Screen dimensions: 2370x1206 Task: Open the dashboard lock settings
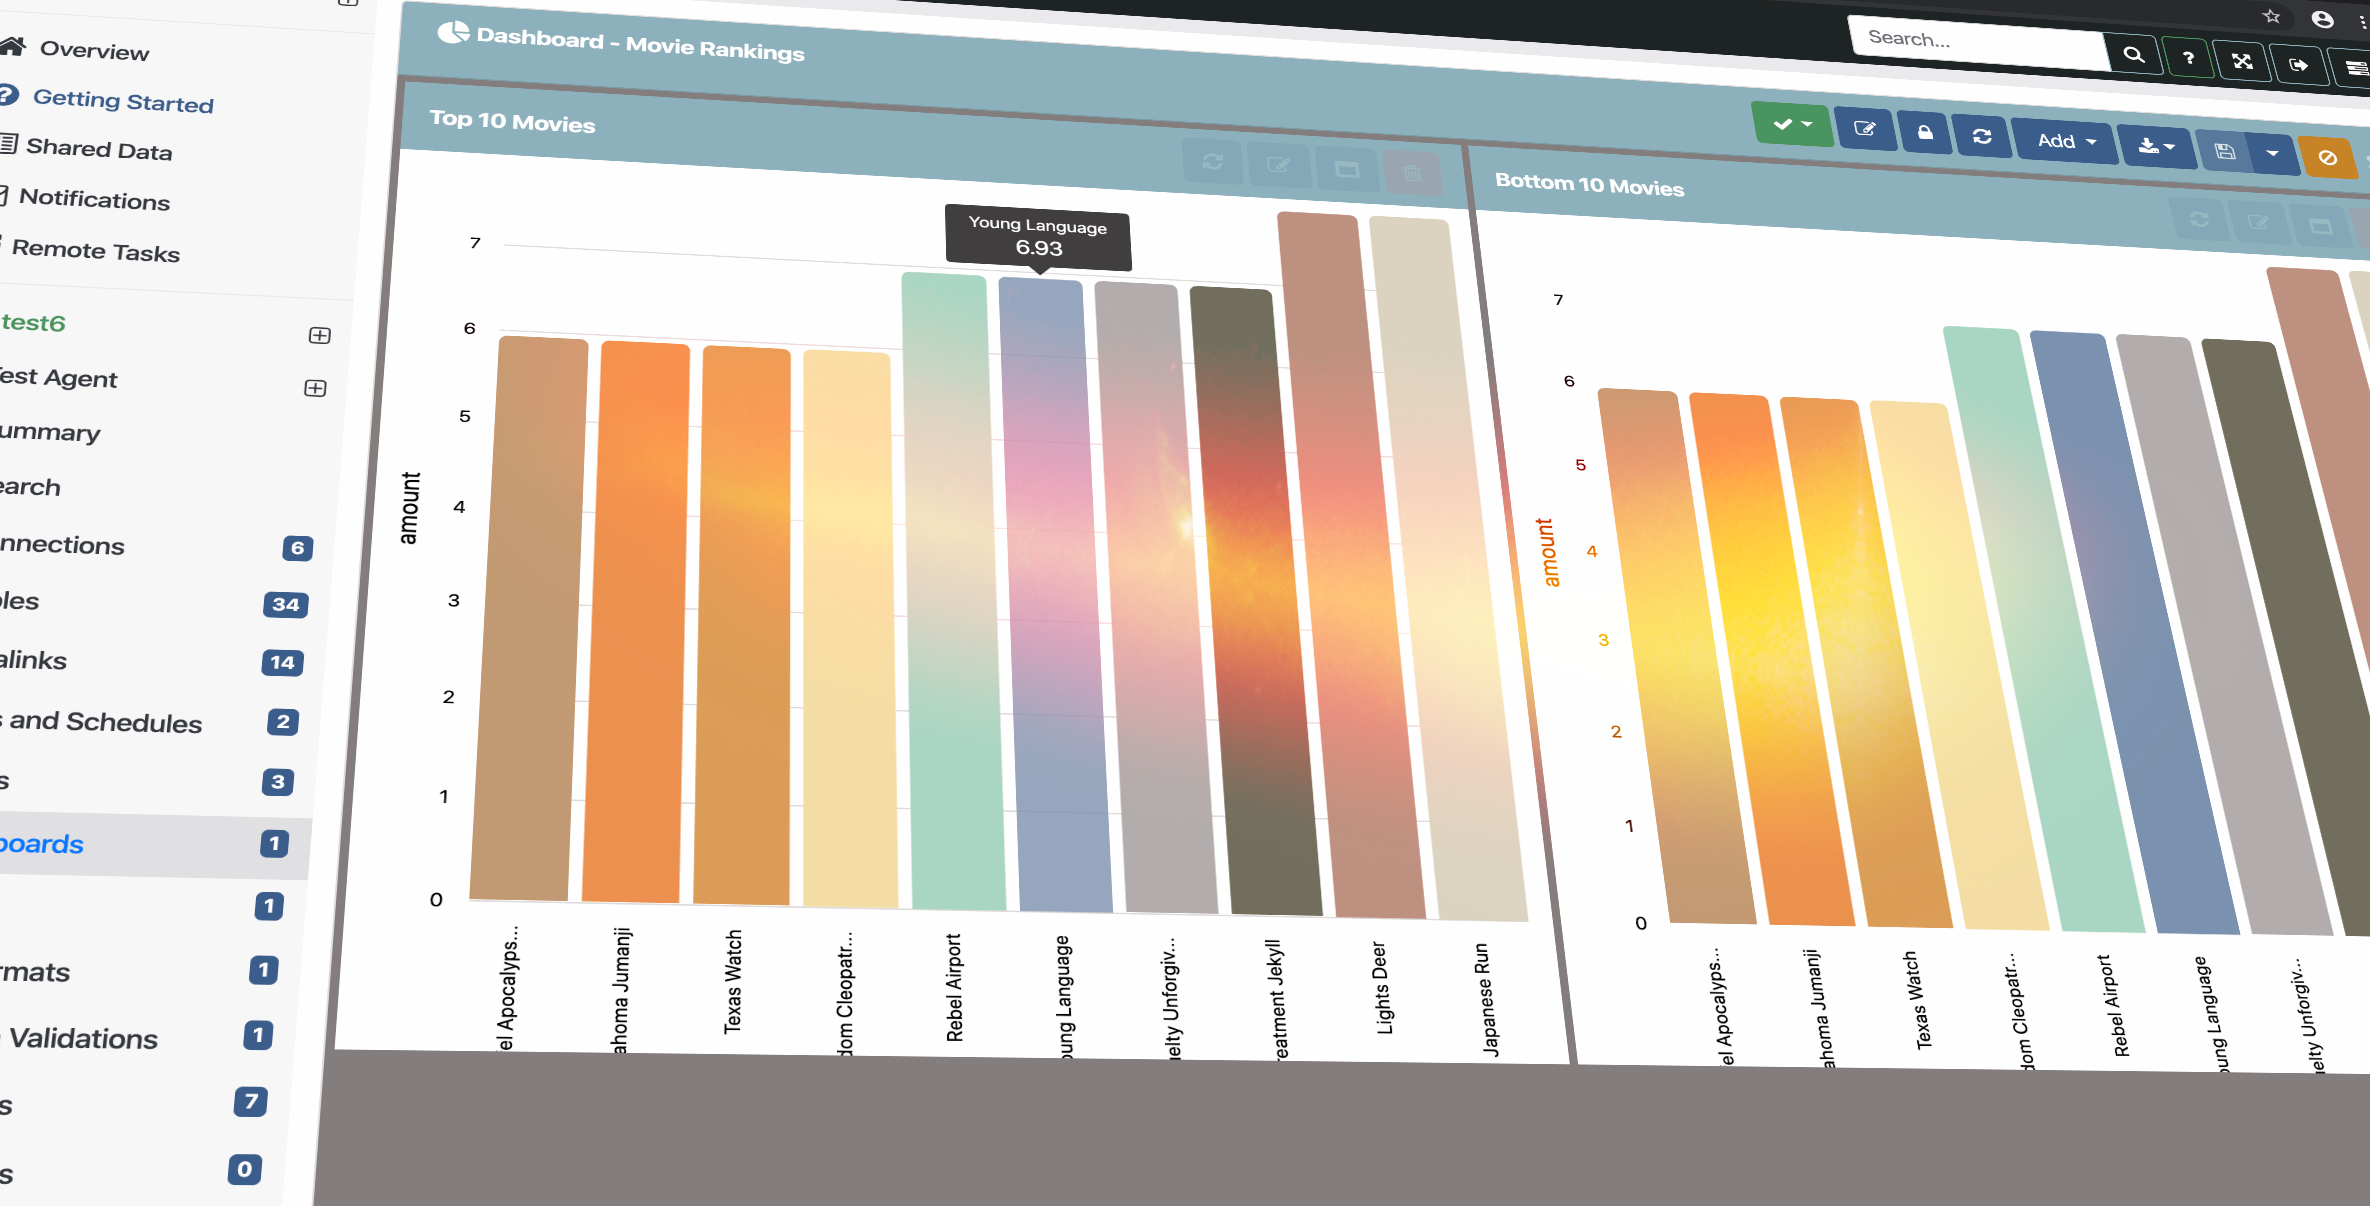1925,132
